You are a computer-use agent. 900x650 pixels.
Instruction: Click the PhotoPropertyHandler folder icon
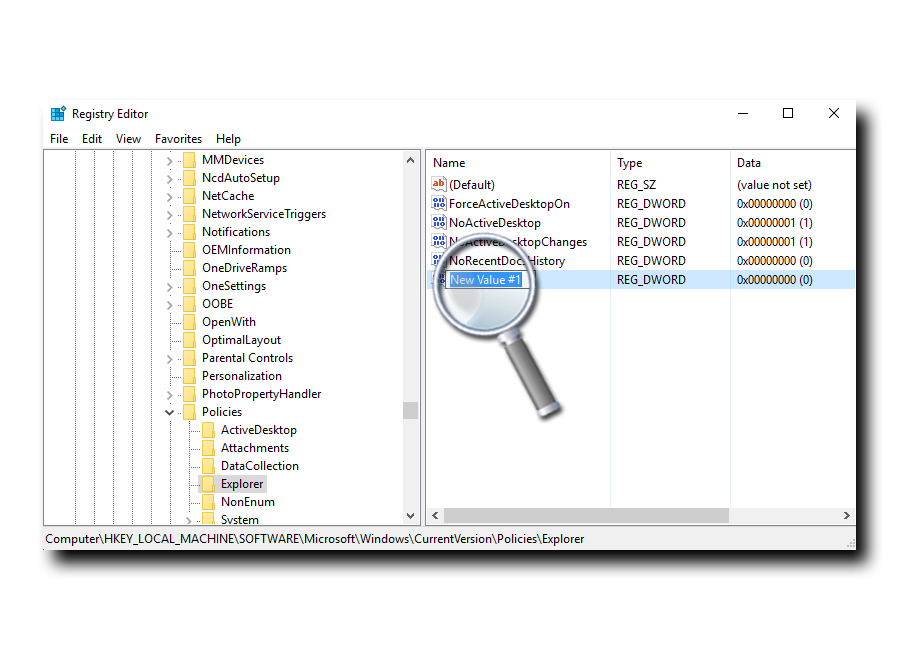(x=189, y=394)
